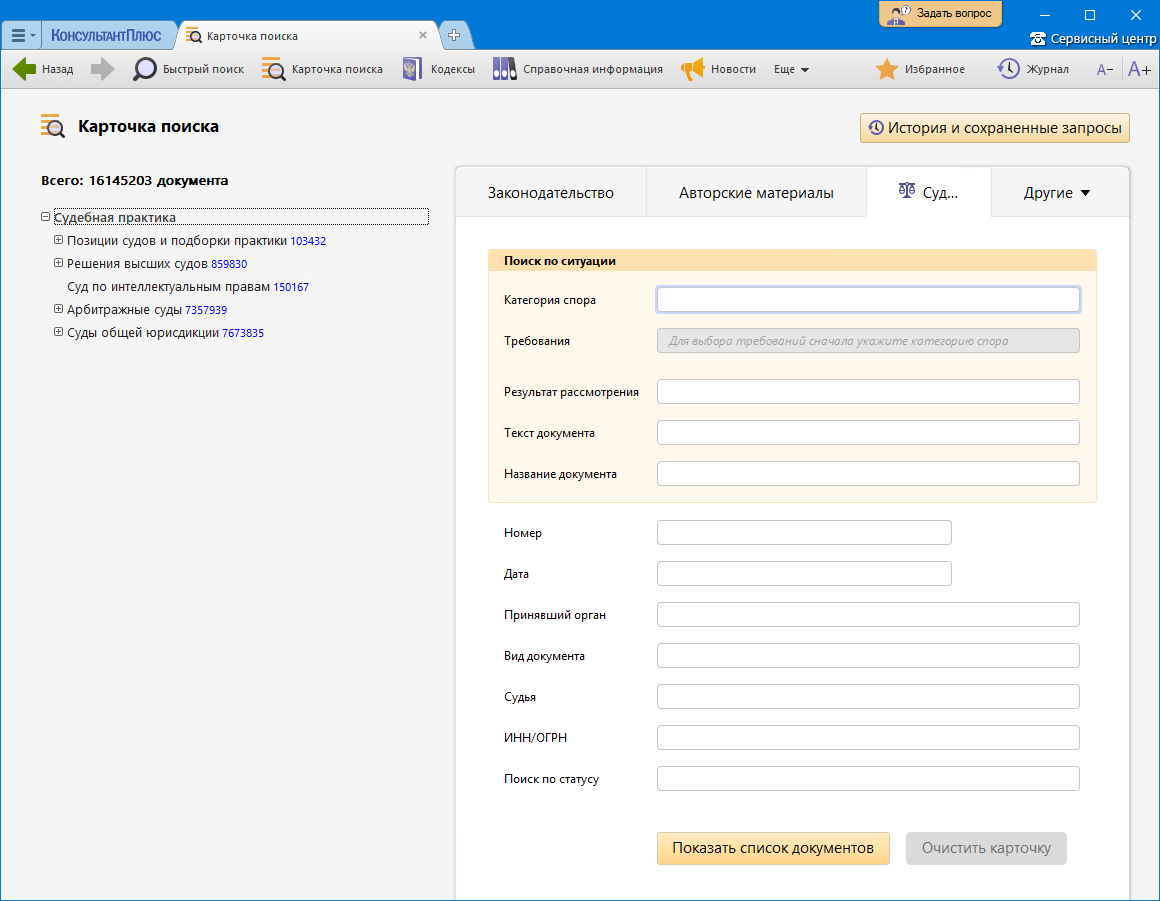Open the Еще toolbar dropdown
The width and height of the screenshot is (1160, 901).
click(791, 69)
